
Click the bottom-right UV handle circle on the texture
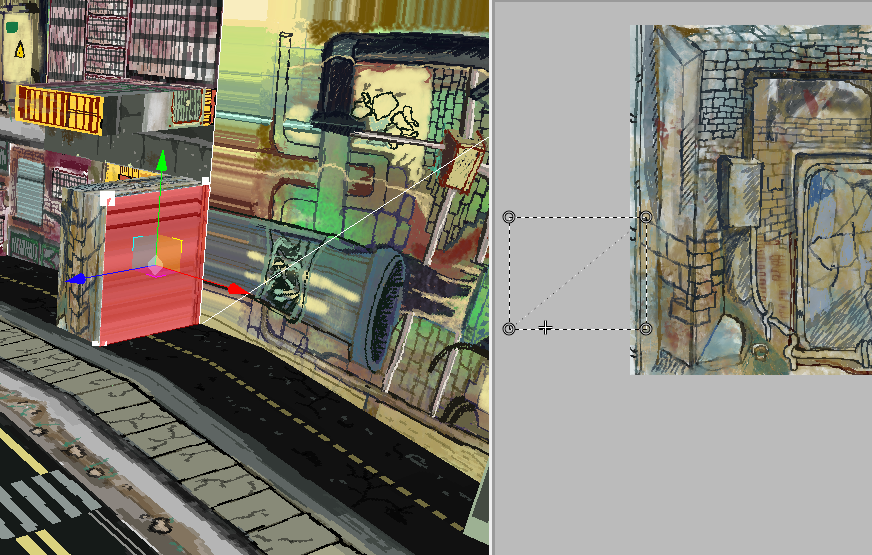pyautogui.click(x=645, y=329)
